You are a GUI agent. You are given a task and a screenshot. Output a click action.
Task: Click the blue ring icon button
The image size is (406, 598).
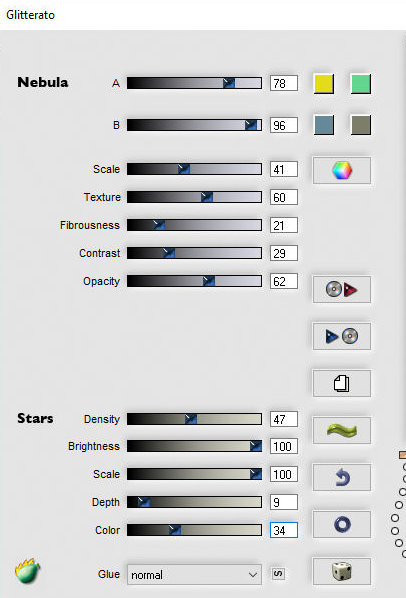342,524
